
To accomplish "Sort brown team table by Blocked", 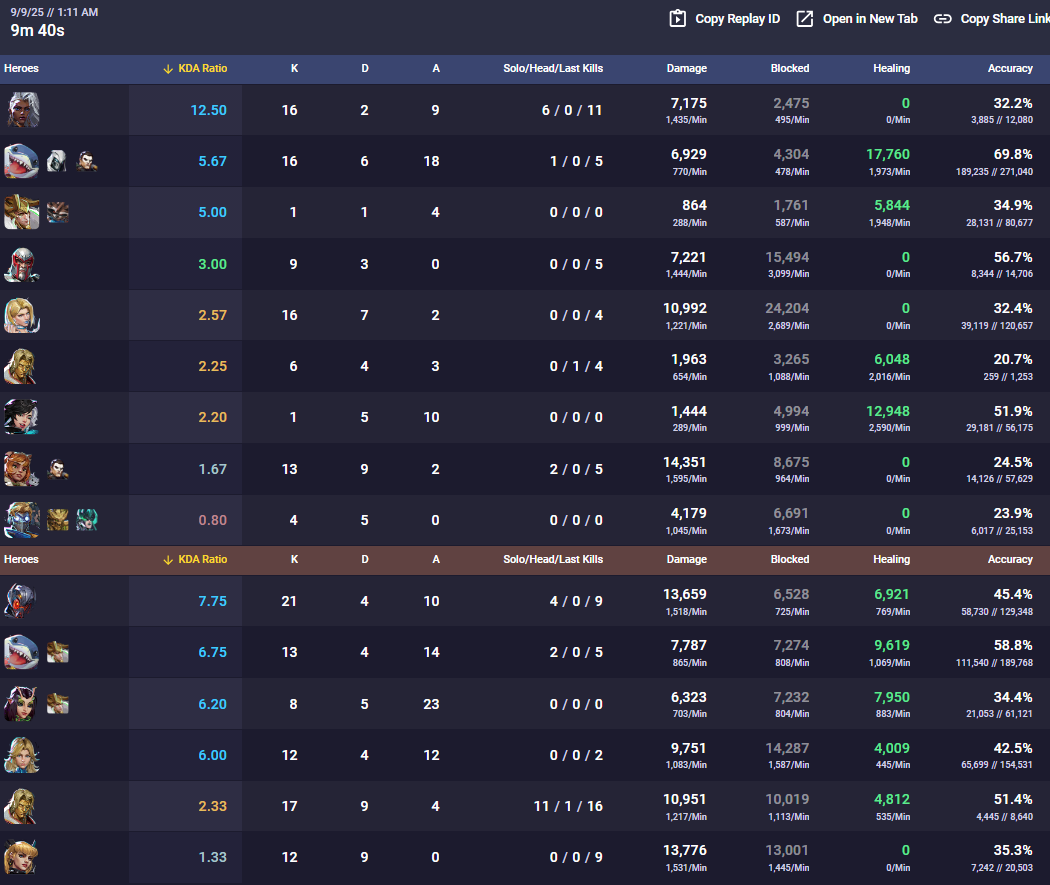I will pyautogui.click(x=790, y=559).
